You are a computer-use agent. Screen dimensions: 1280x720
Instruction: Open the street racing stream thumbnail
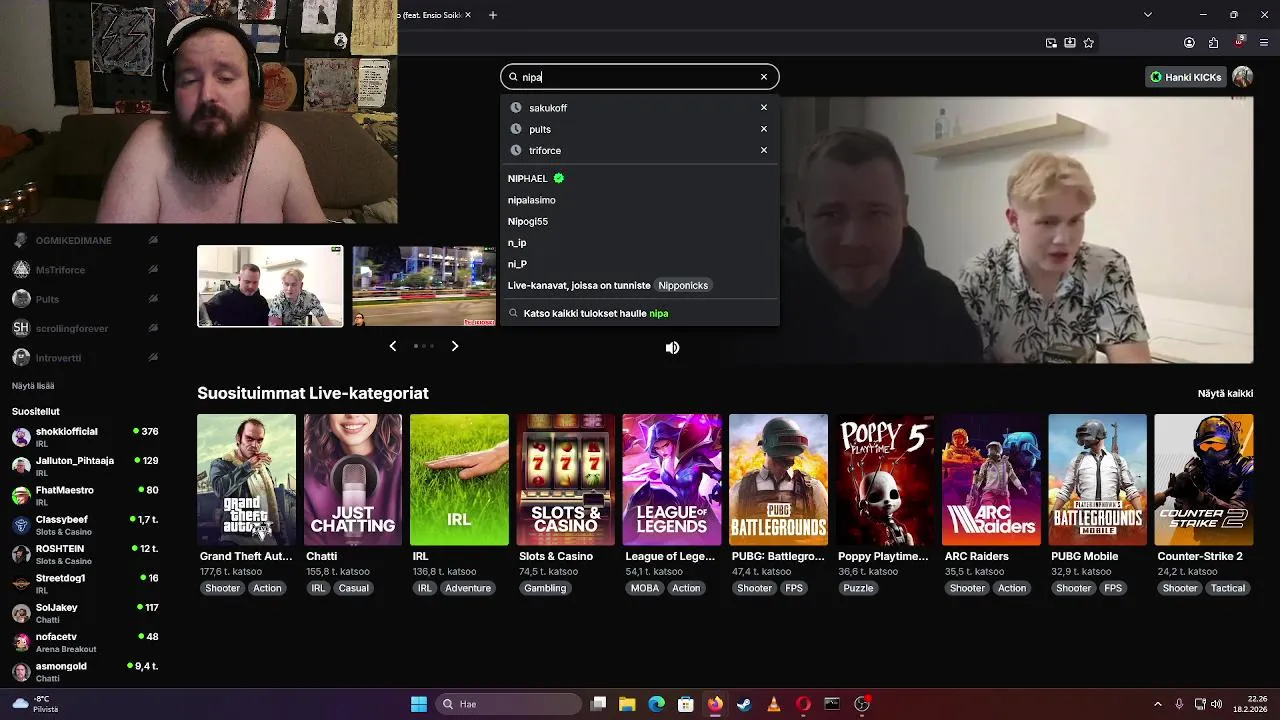[424, 286]
